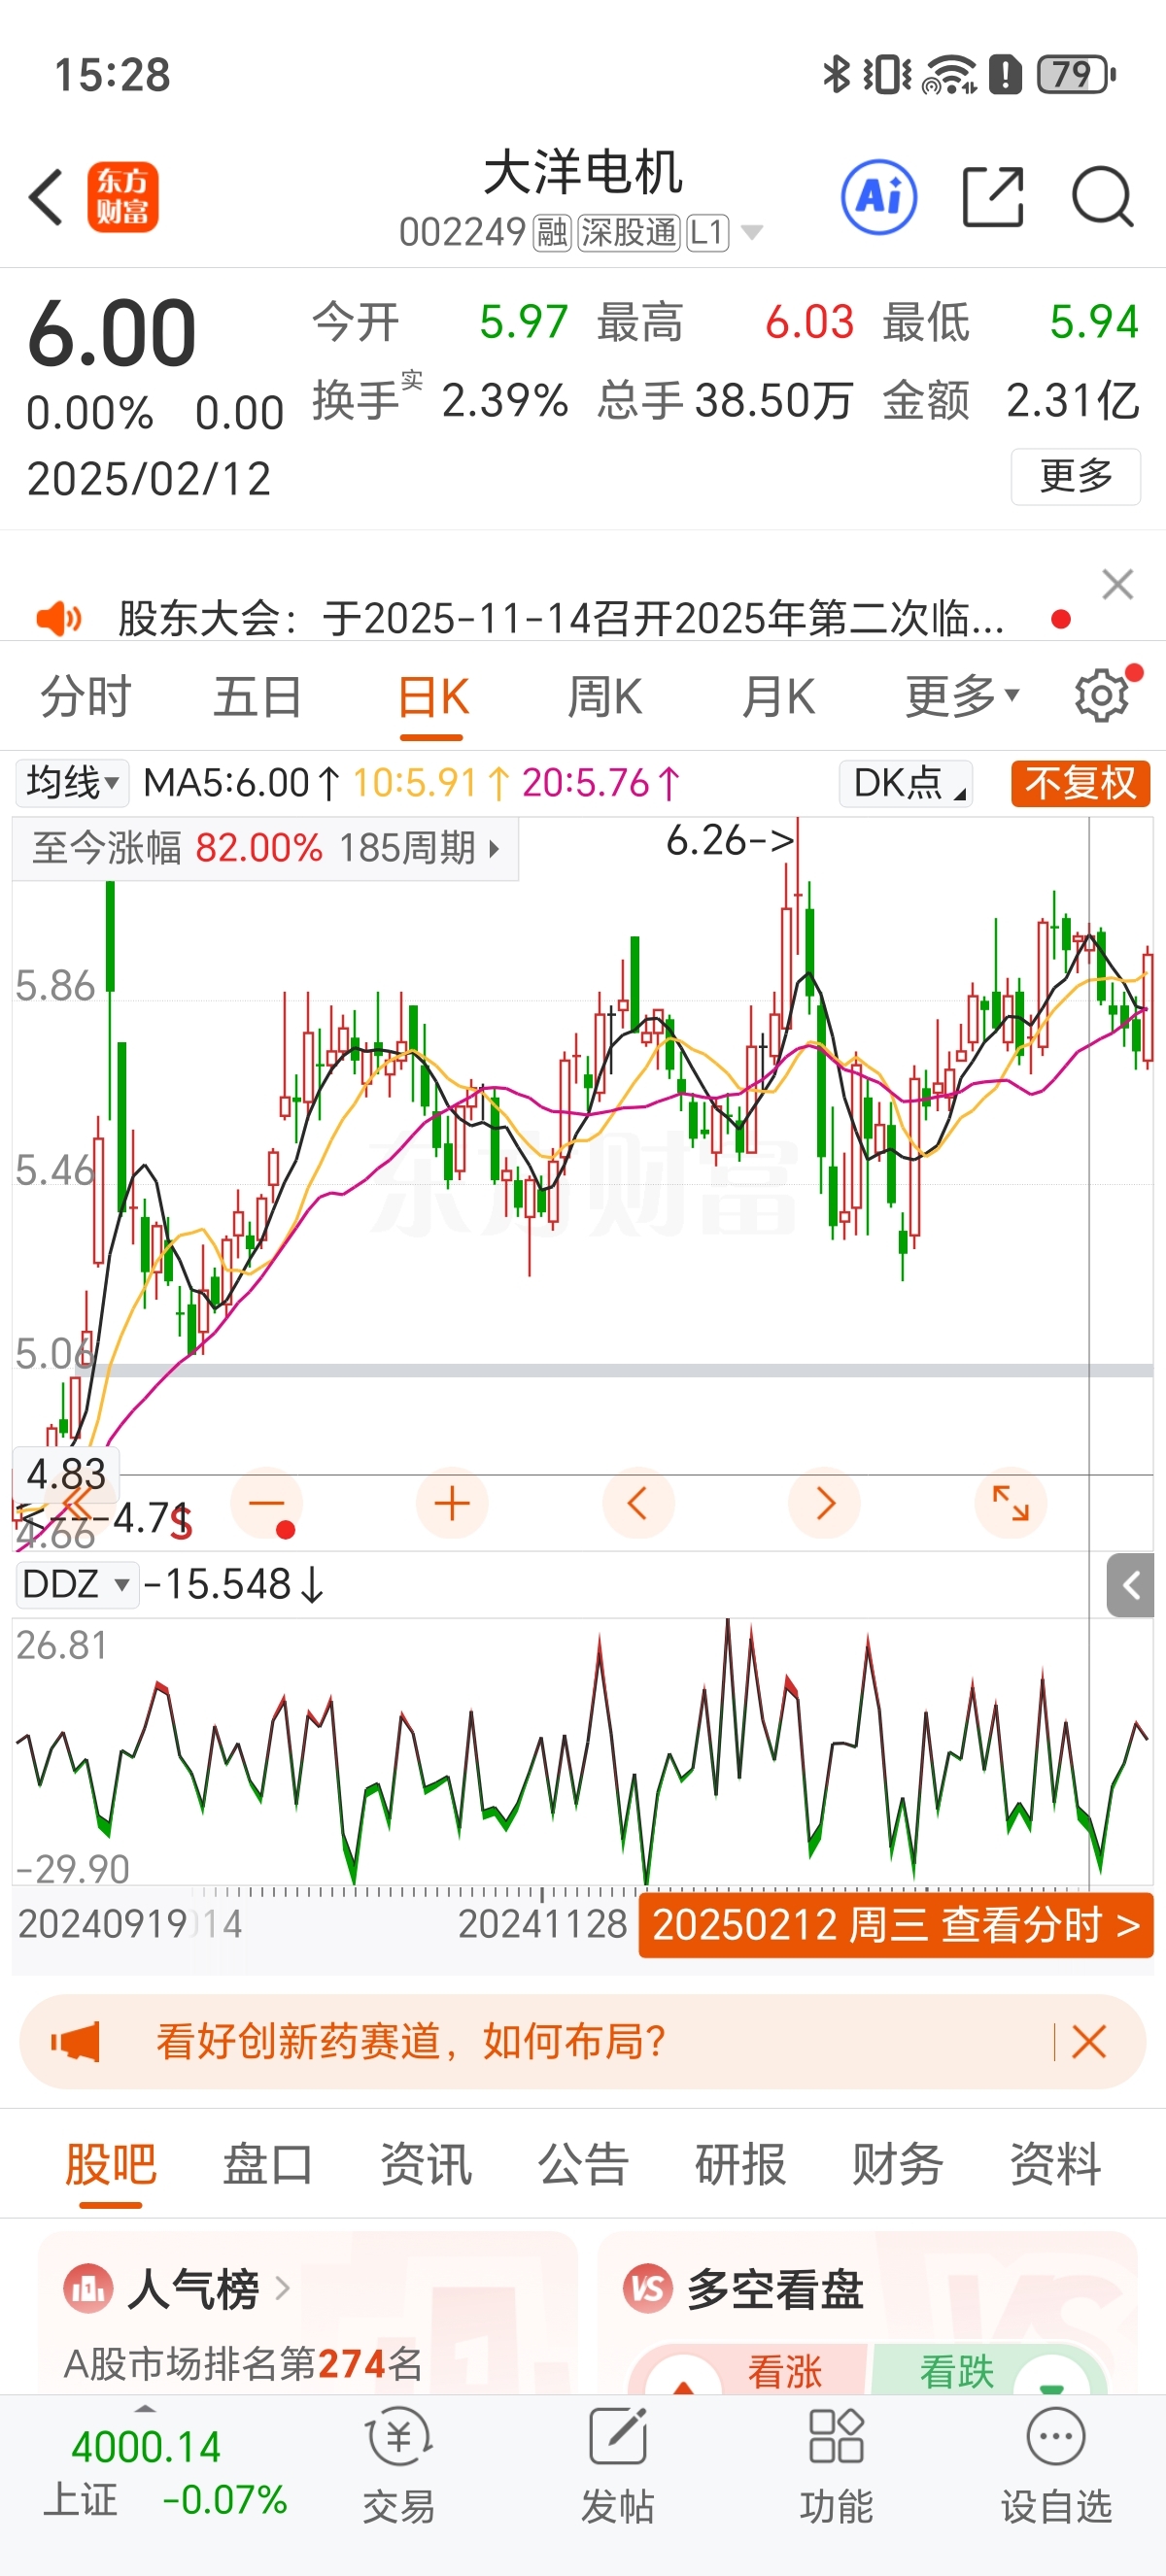Open 多空看盘 VS icon
Image resolution: width=1166 pixels, height=2576 pixels.
(647, 2288)
